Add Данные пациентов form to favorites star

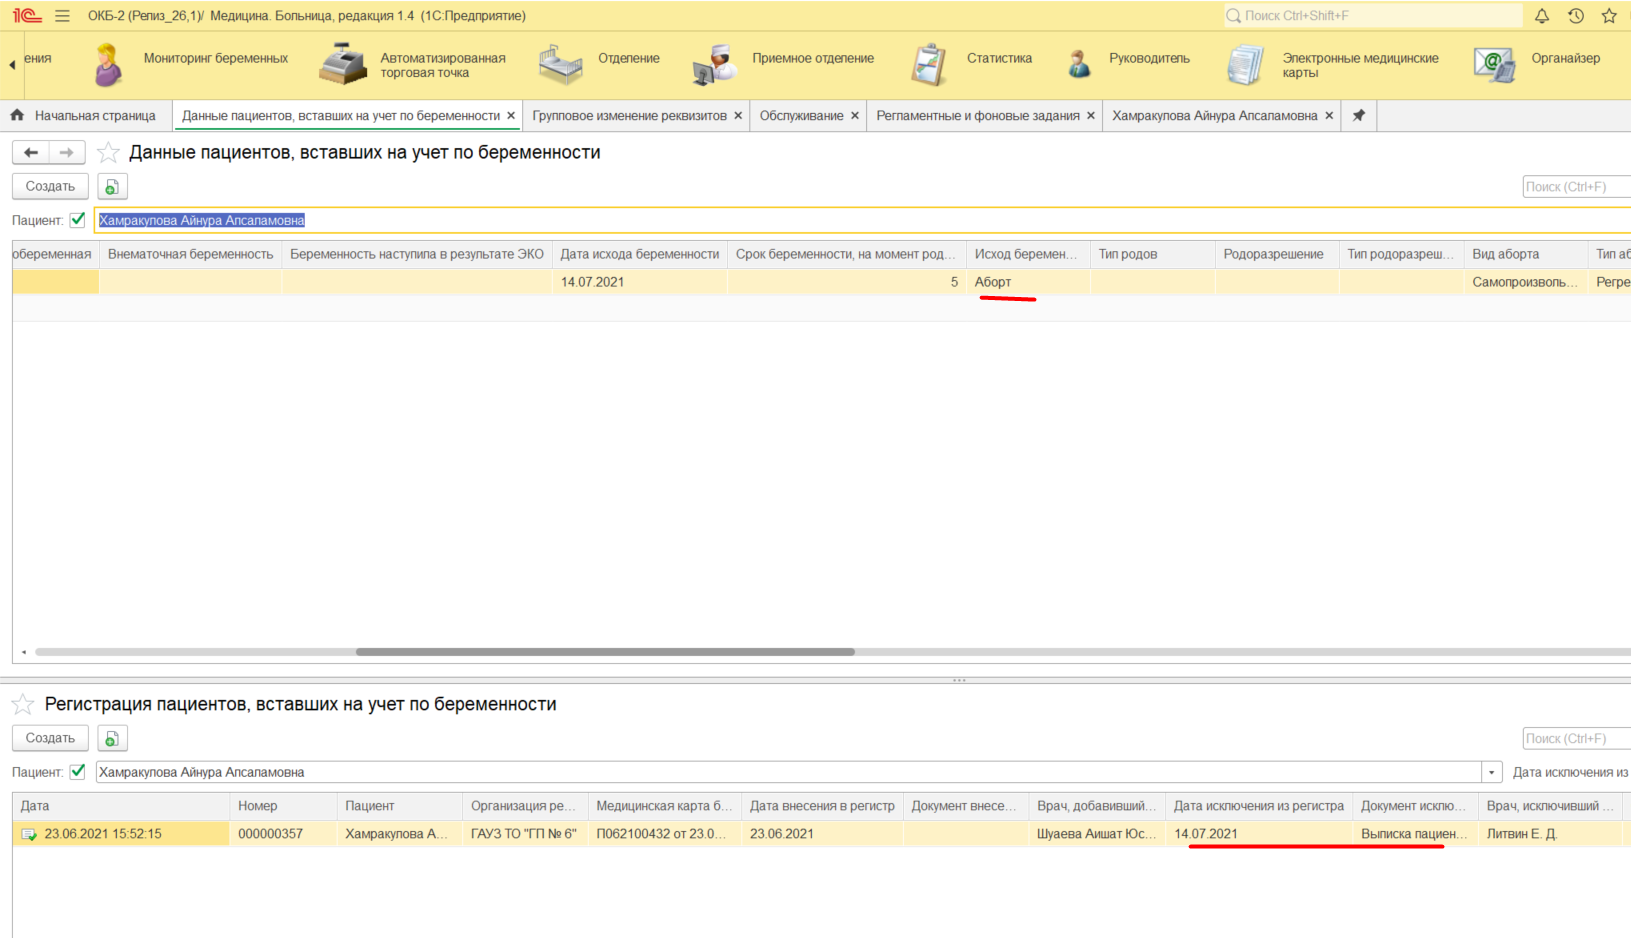(108, 153)
